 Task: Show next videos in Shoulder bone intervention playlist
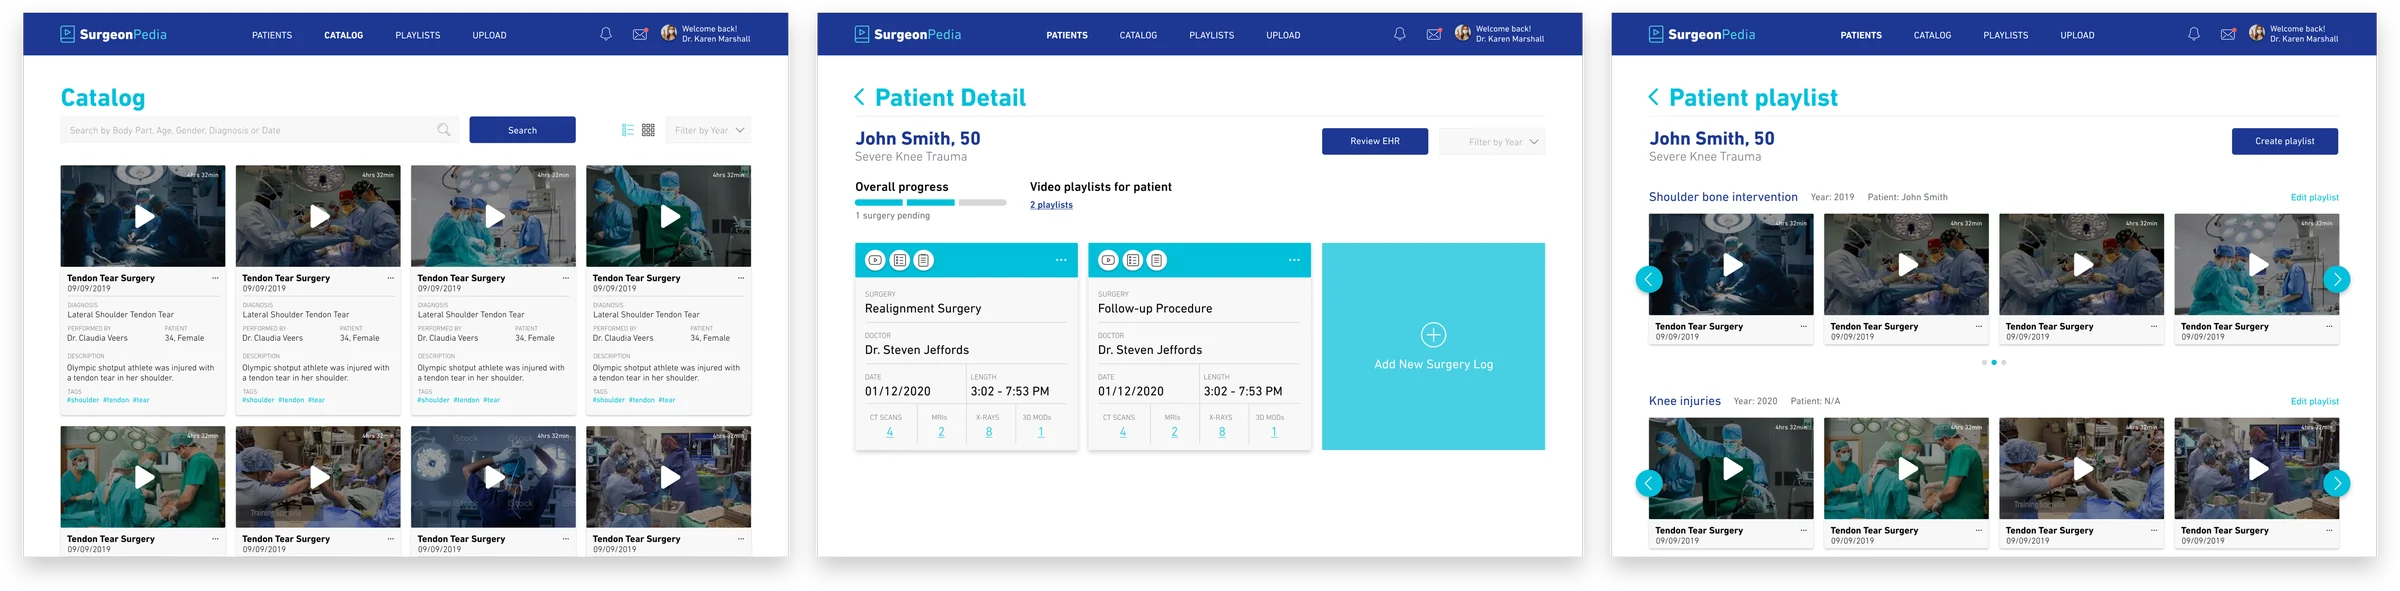click(x=2337, y=279)
